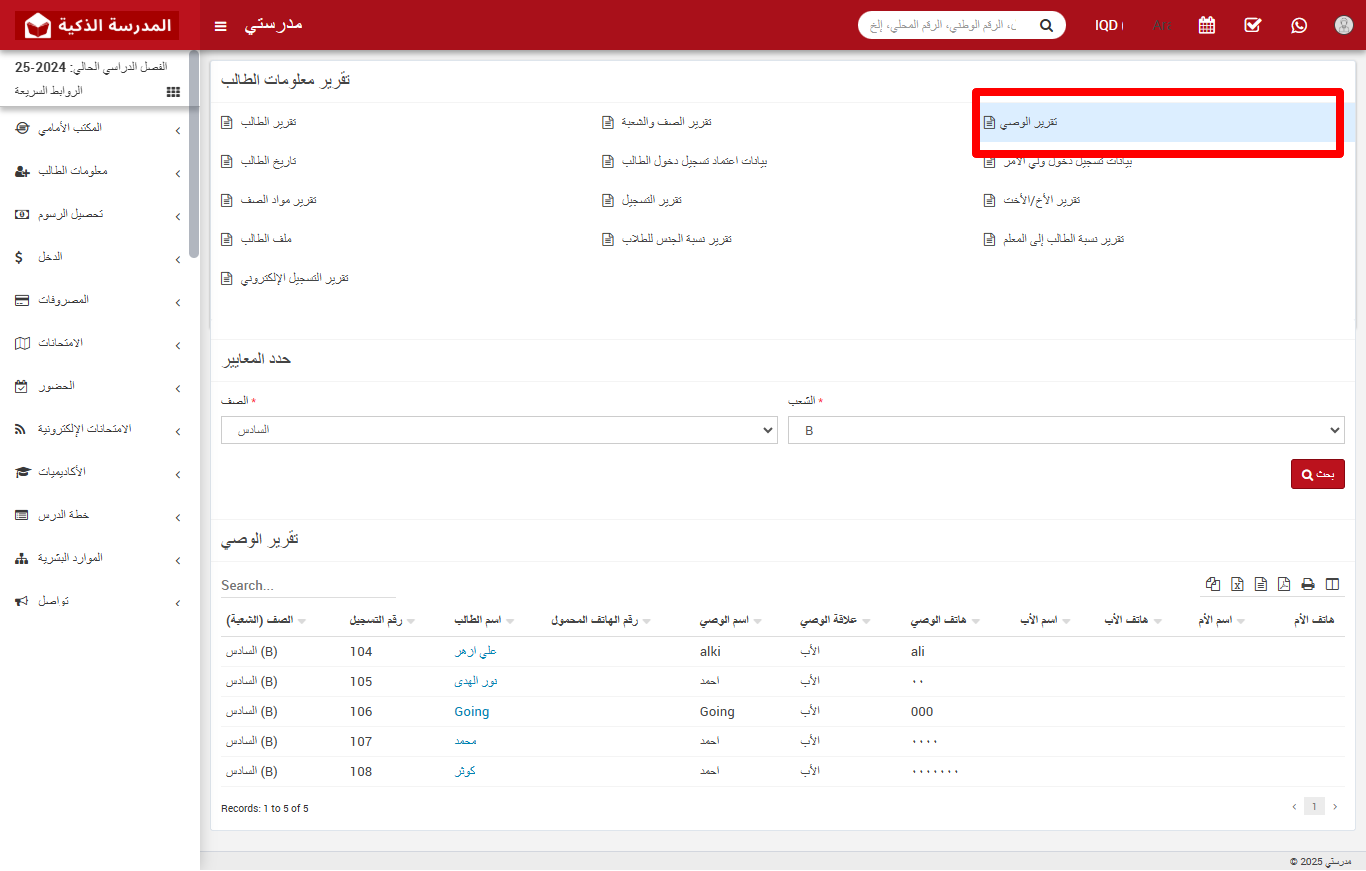Open the tasks checklist icon in header
1366x871 pixels.
pos(1252,25)
